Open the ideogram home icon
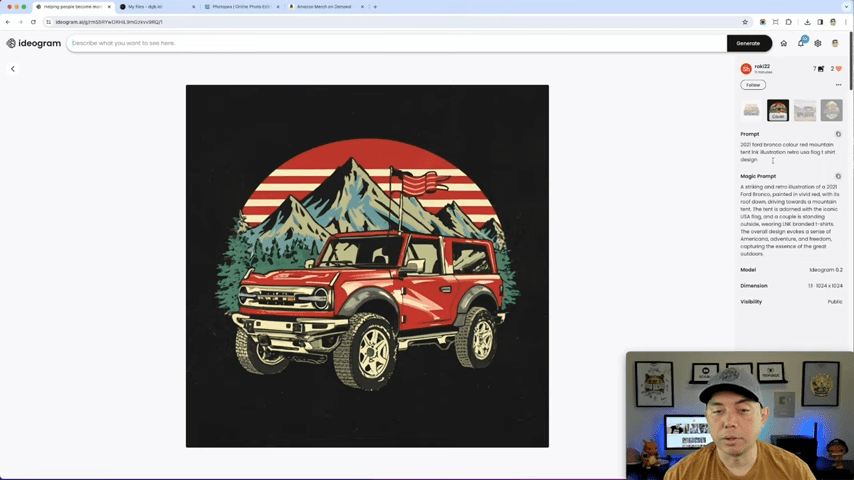Image resolution: width=854 pixels, height=480 pixels. tap(783, 43)
